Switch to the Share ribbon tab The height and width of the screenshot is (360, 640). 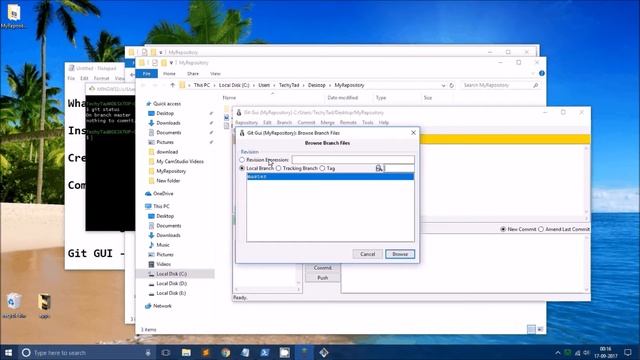click(193, 73)
